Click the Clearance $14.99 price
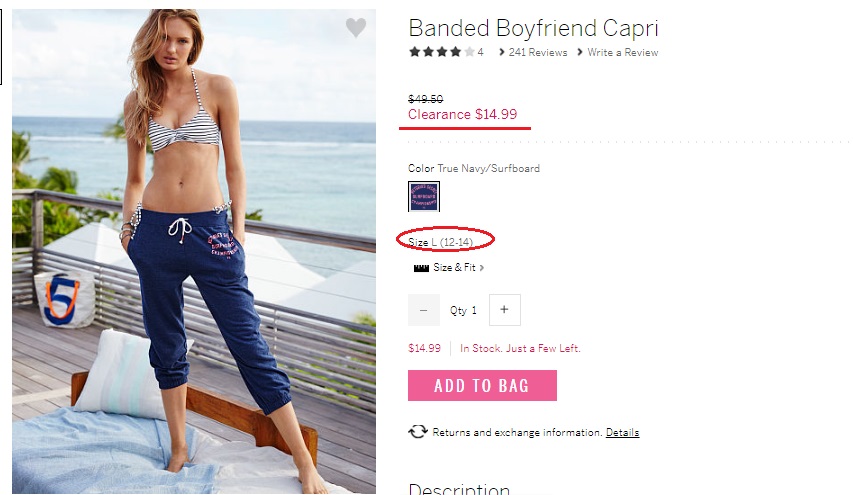This screenshot has height=495, width=853. pos(462,114)
